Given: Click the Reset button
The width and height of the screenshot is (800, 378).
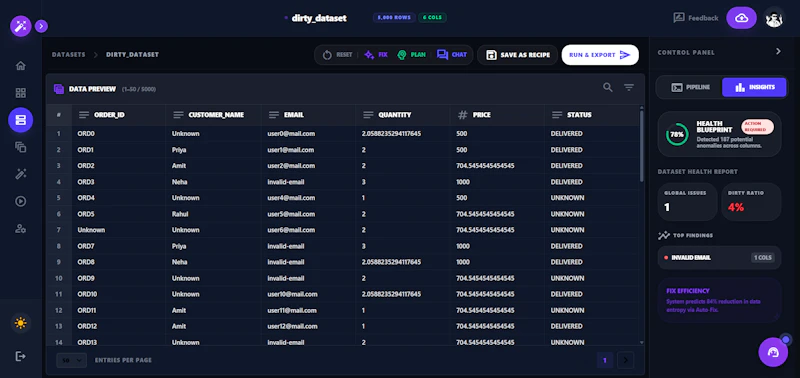Looking at the screenshot, I should [337, 55].
